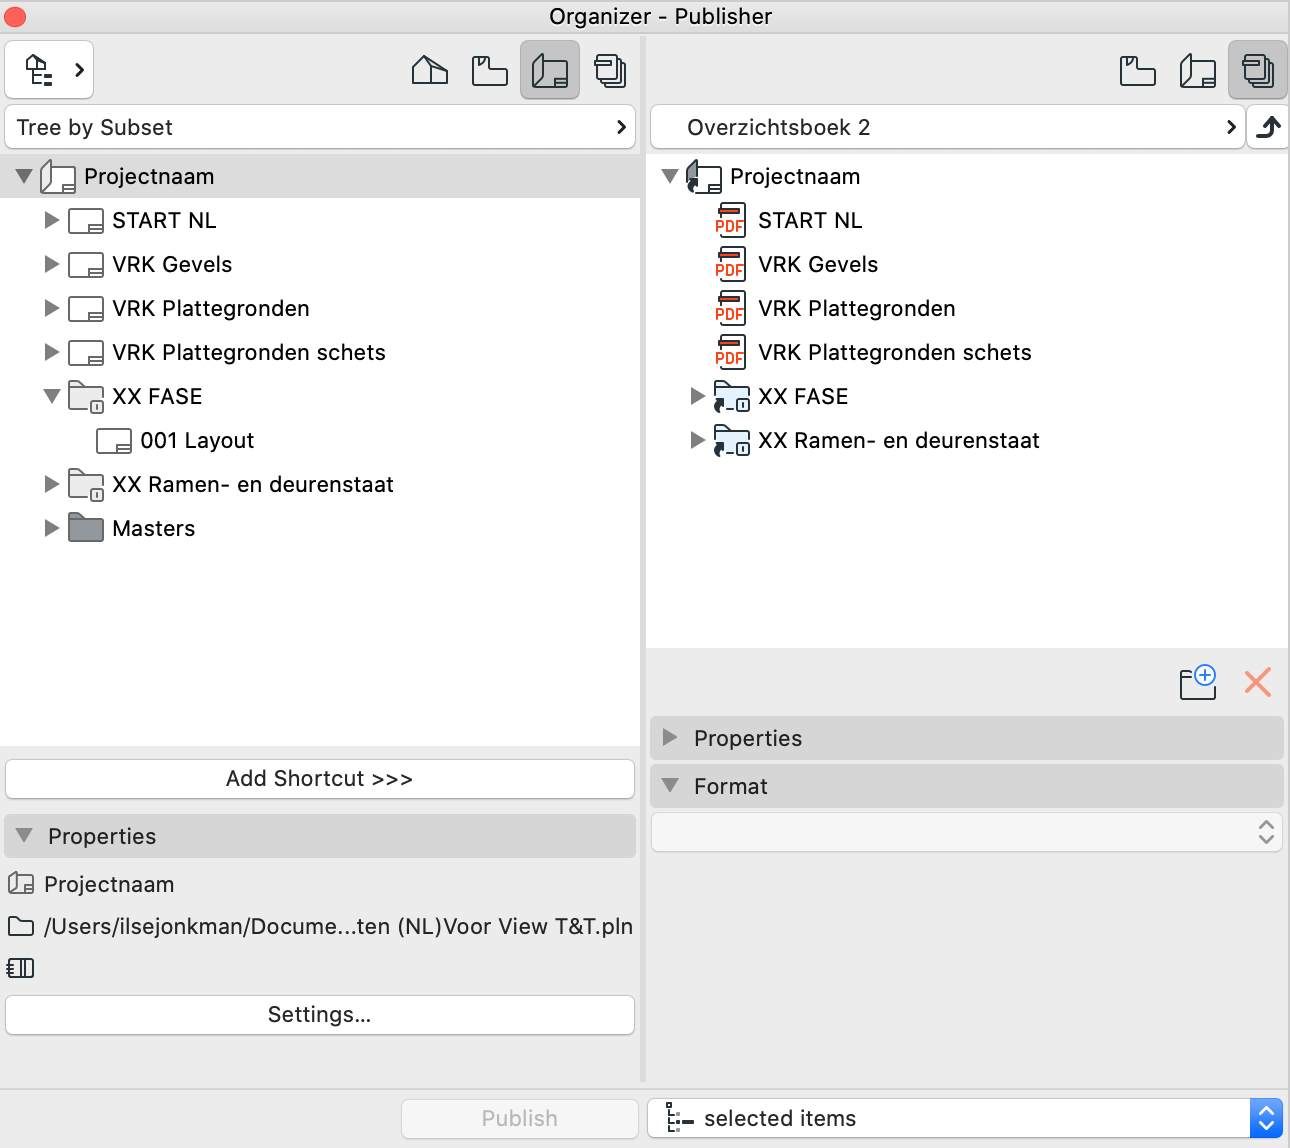Viewport: 1290px width, 1148px height.
Task: Click folder path icon in Properties
Action: click(21, 926)
